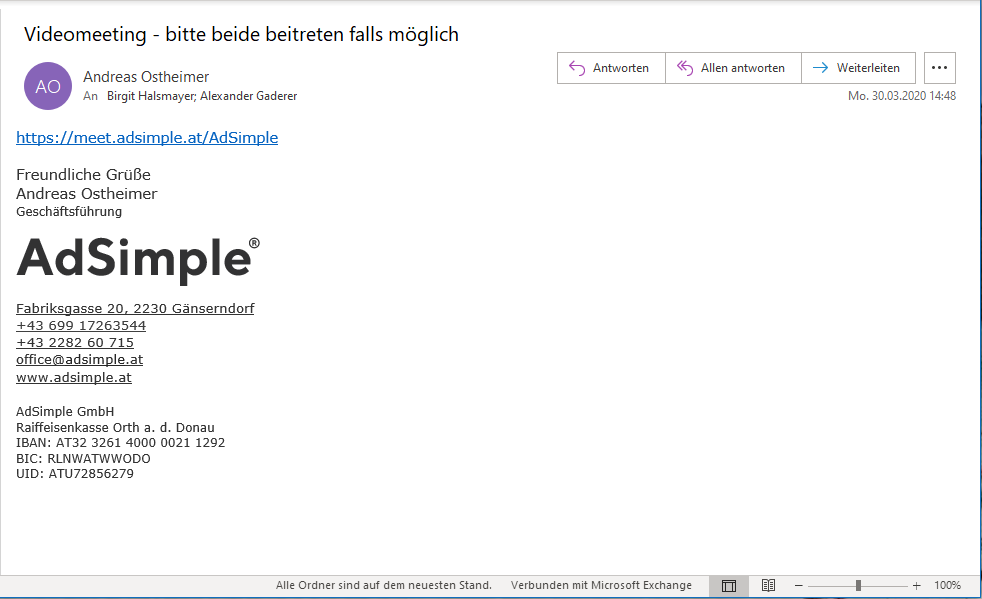Select recipient Birgit Halsmayer
Screen dimensions: 982x599
coord(150,96)
